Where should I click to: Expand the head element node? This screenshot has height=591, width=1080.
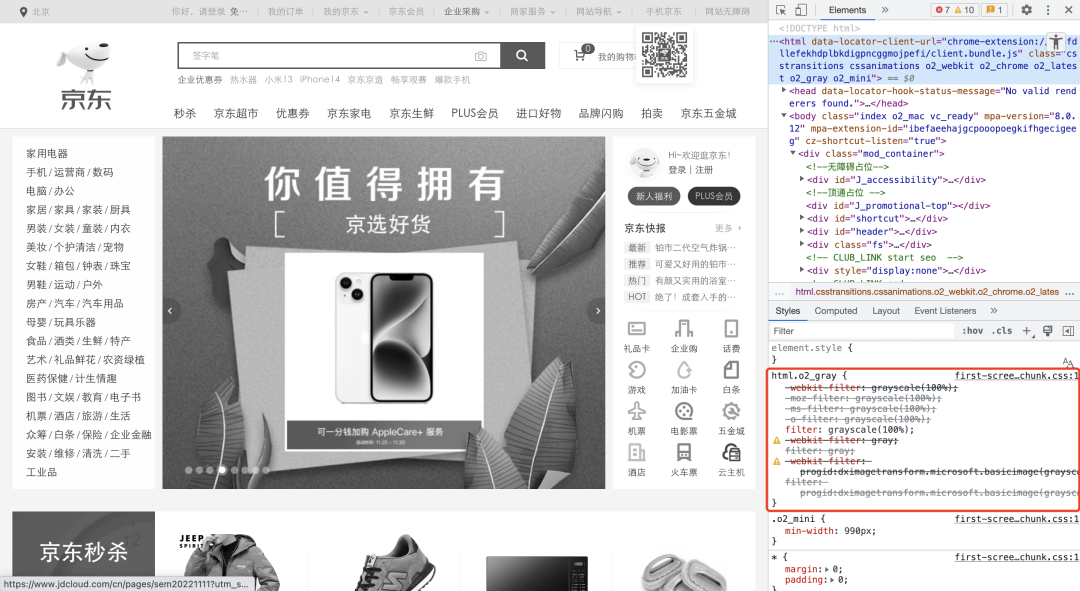pos(784,90)
